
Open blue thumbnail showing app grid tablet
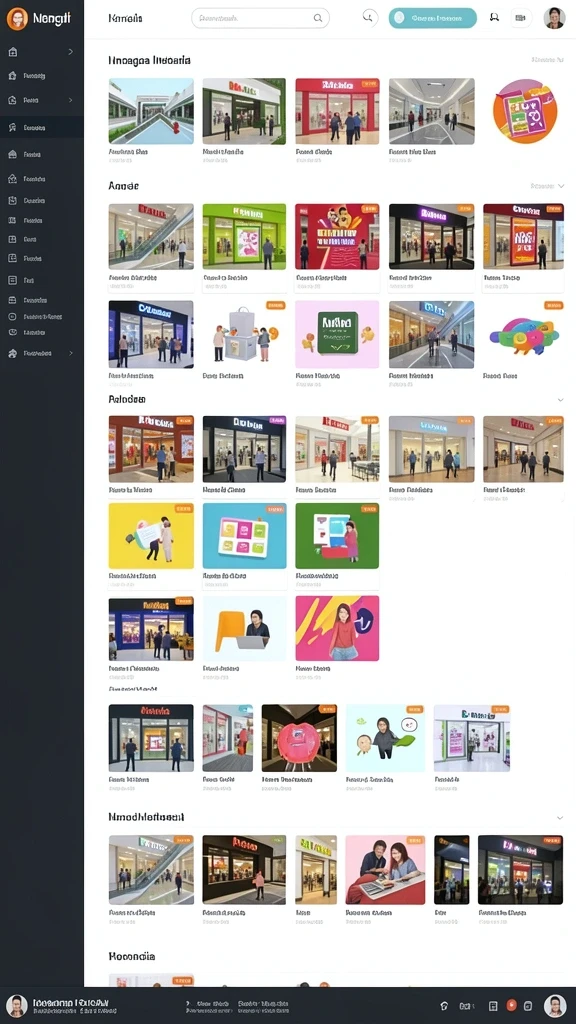pyautogui.click(x=244, y=536)
